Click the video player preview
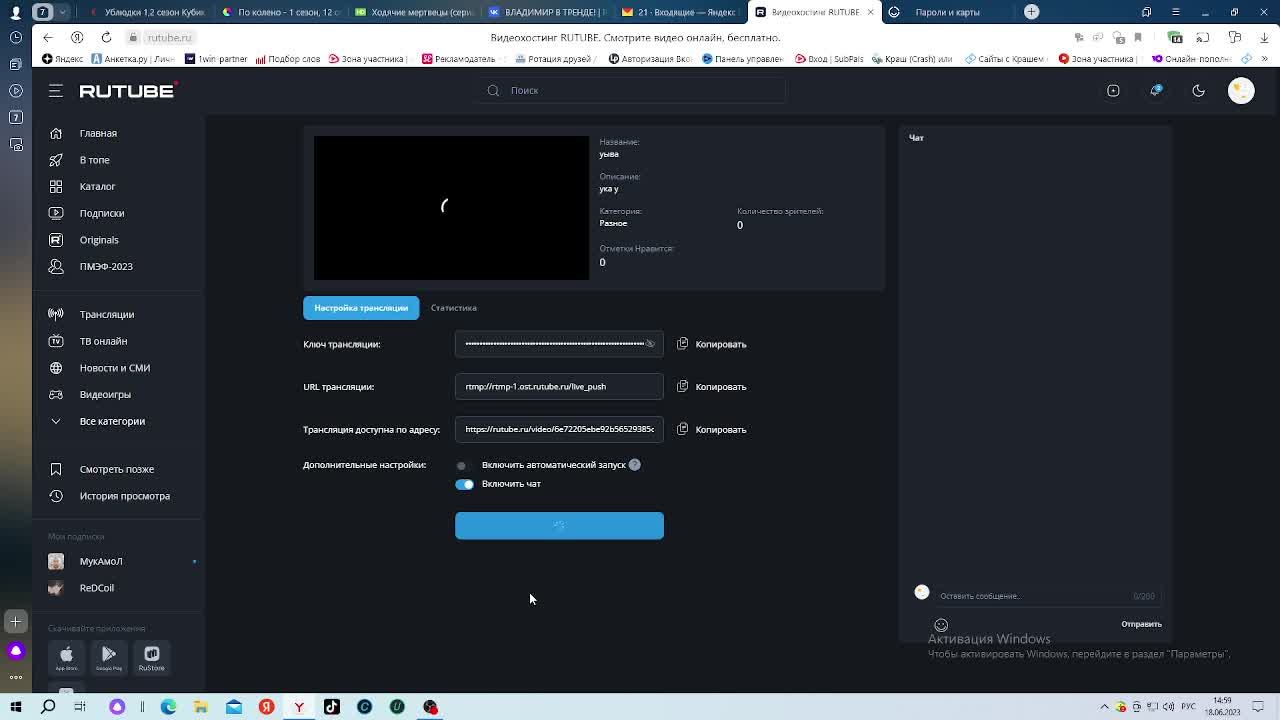 451,208
